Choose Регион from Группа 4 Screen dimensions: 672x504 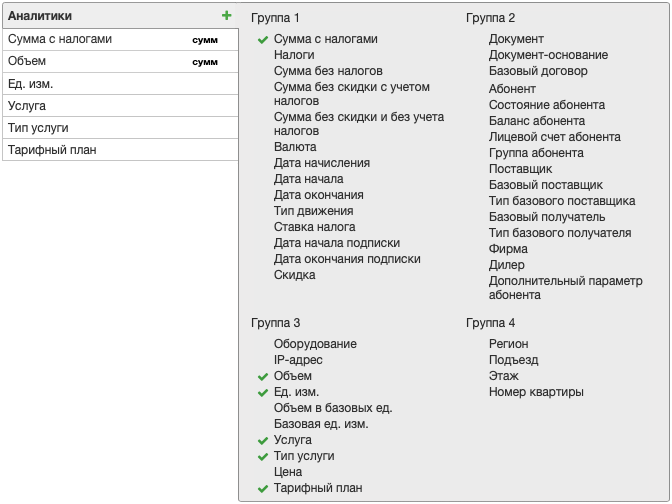[x=508, y=344]
